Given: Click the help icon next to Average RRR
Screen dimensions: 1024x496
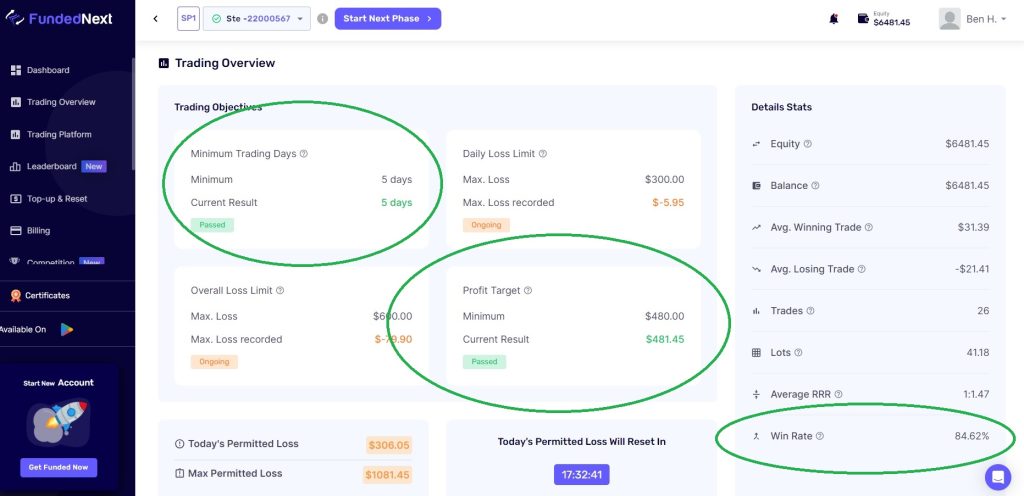Looking at the screenshot, I should [838, 394].
